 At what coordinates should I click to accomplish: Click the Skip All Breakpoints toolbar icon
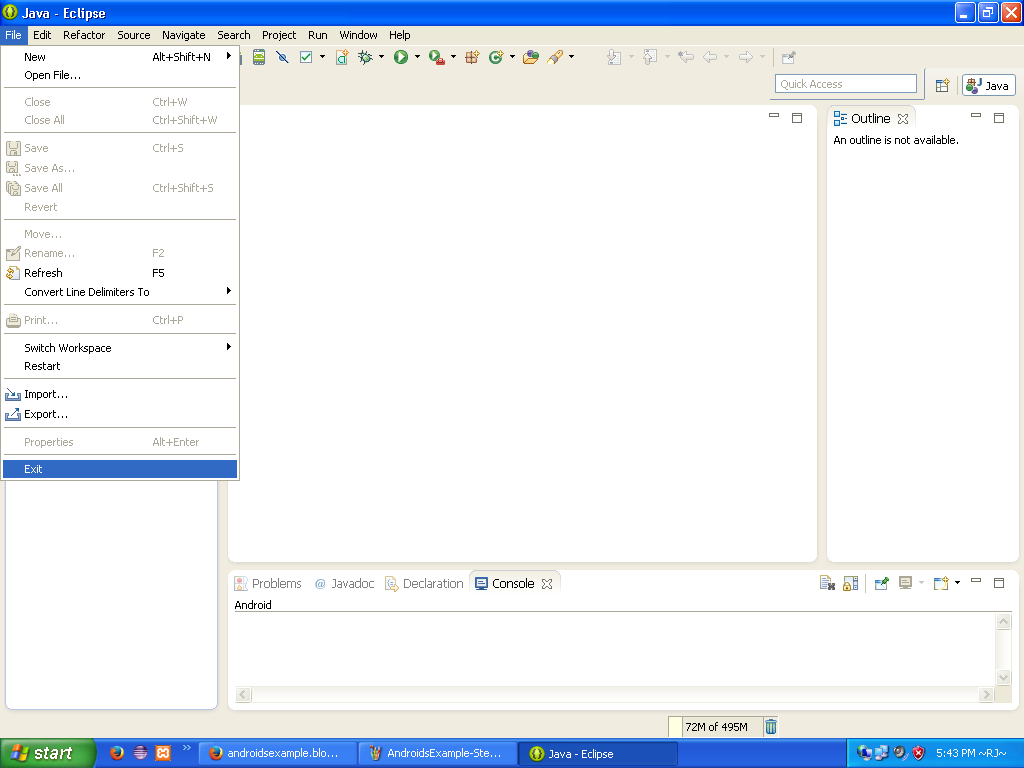pos(282,57)
